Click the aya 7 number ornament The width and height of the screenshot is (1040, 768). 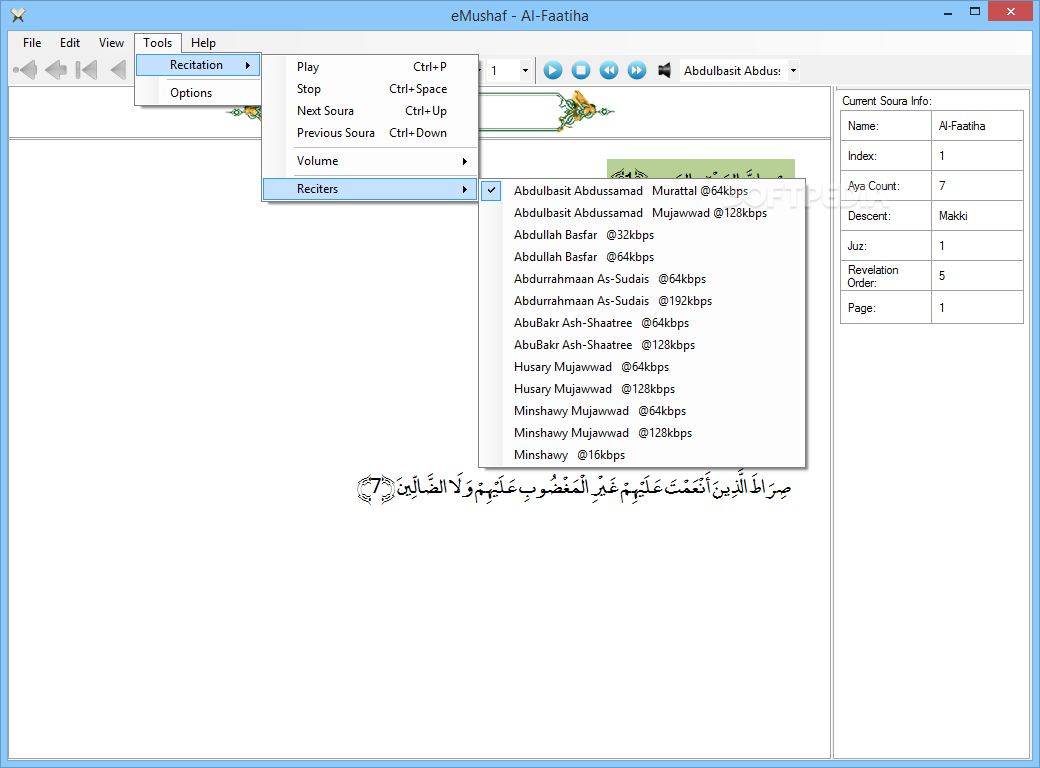click(376, 489)
